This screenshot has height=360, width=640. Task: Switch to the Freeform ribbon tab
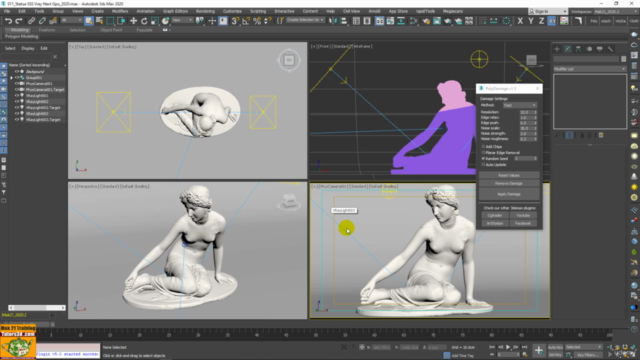pyautogui.click(x=47, y=30)
